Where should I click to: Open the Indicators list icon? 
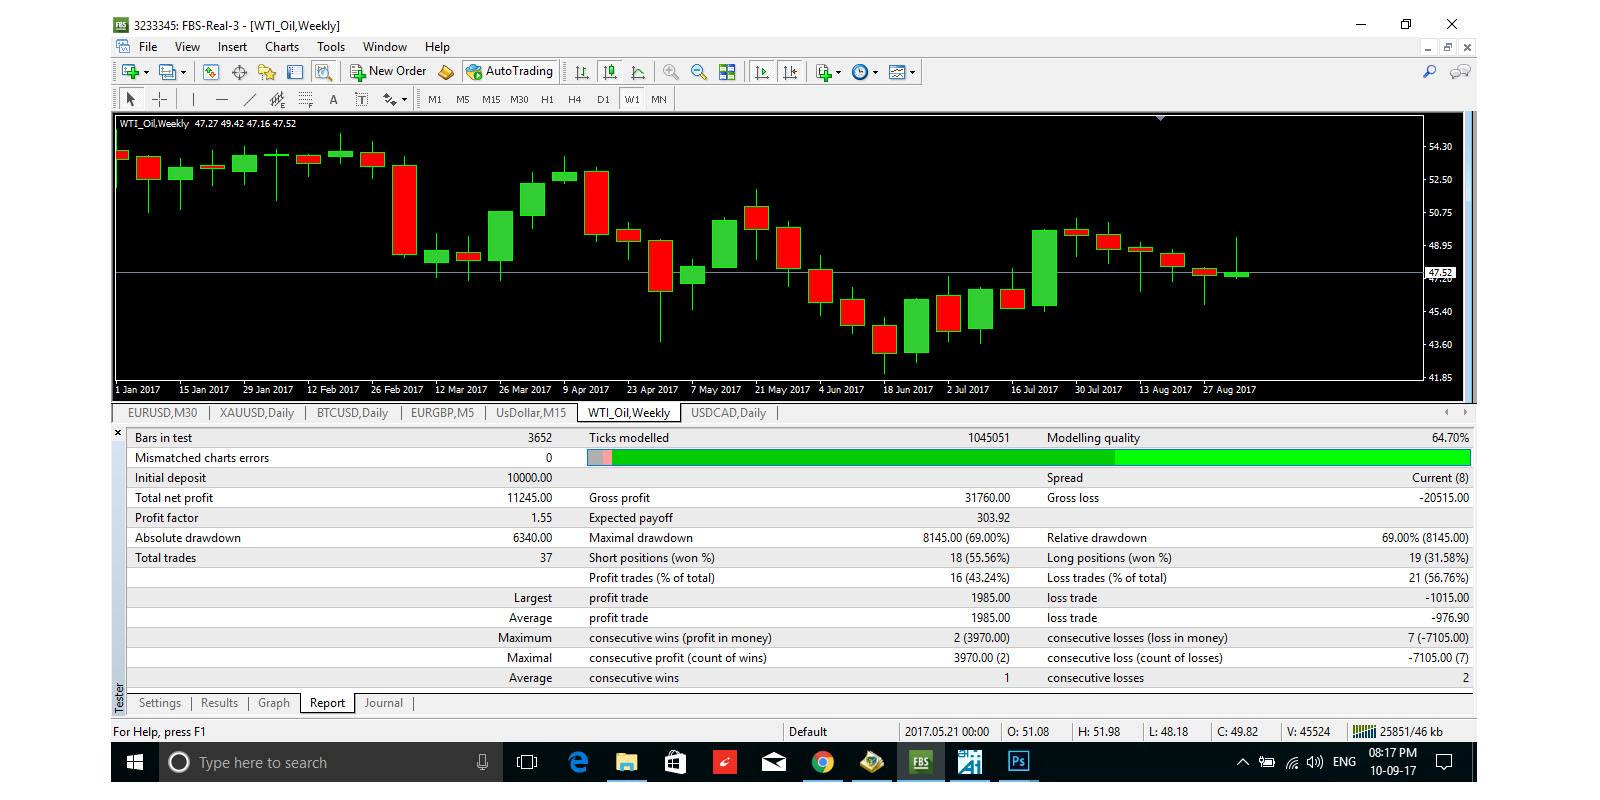pos(823,72)
